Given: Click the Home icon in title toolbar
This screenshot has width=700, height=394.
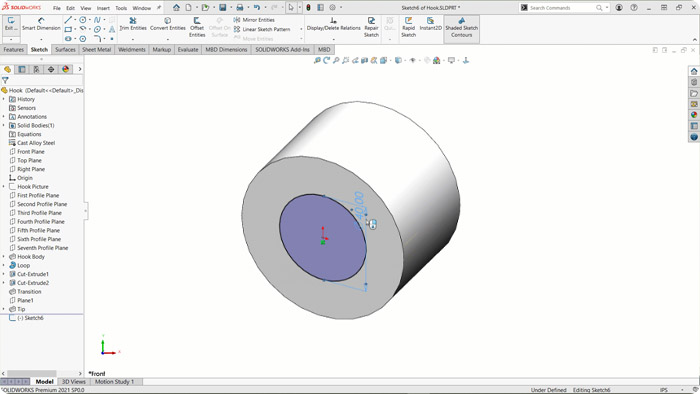Looking at the screenshot, I should 176,8.
